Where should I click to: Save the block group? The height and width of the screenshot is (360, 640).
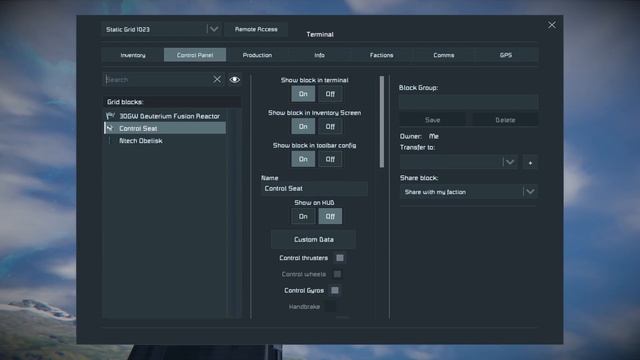432,120
